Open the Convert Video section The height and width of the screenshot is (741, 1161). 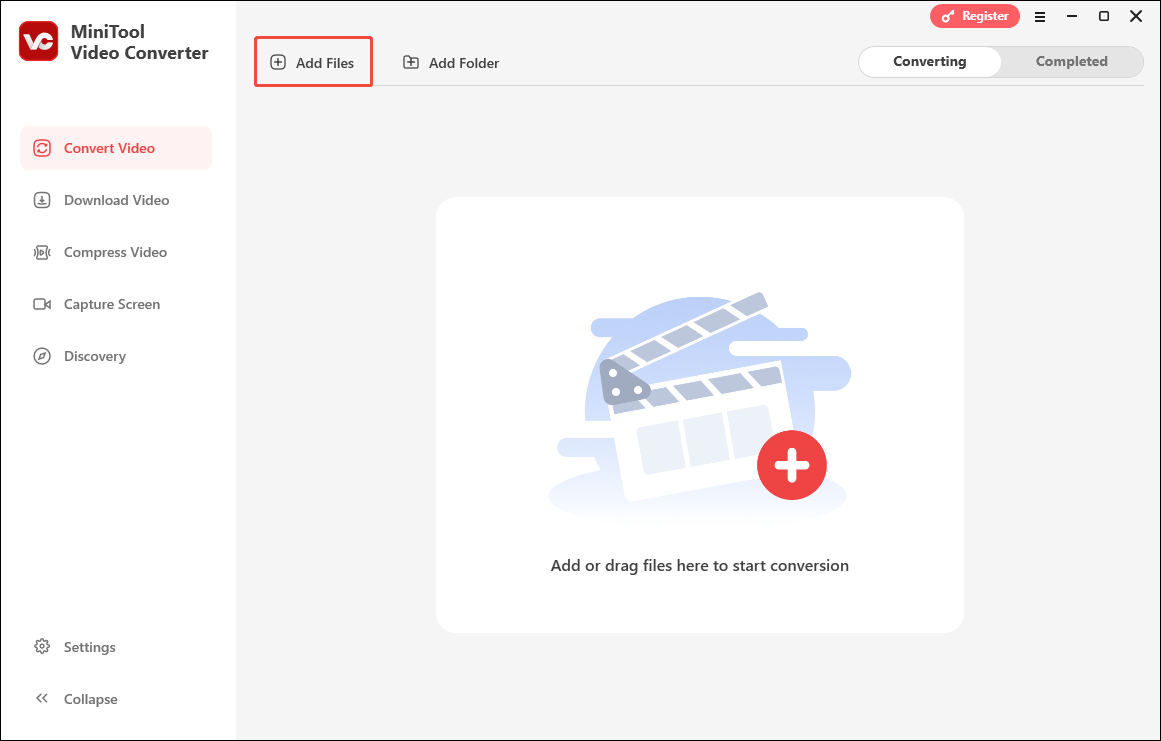[x=116, y=148]
